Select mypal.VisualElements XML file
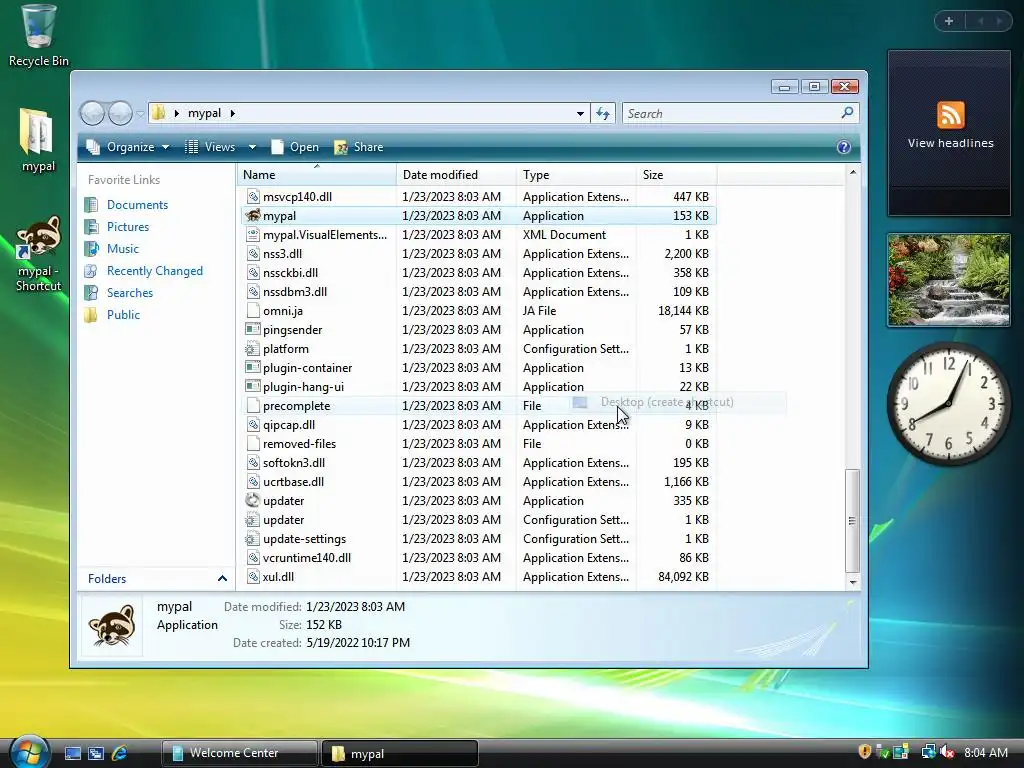The height and width of the screenshot is (768, 1024). coord(479,234)
